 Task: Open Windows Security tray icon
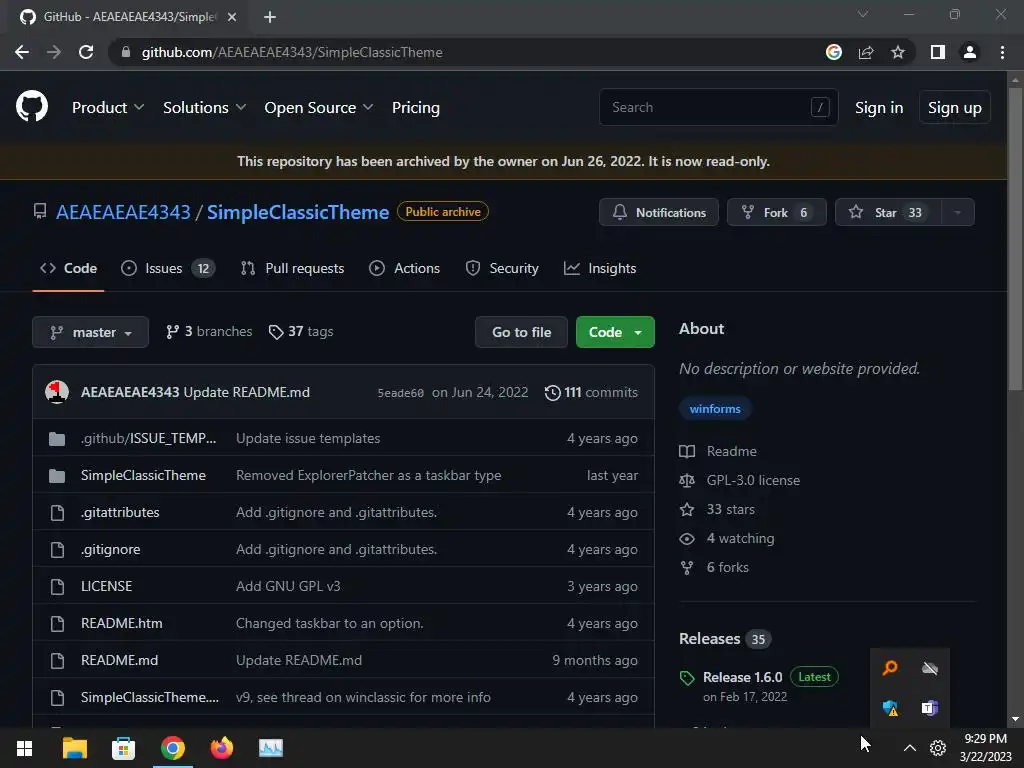(890, 708)
